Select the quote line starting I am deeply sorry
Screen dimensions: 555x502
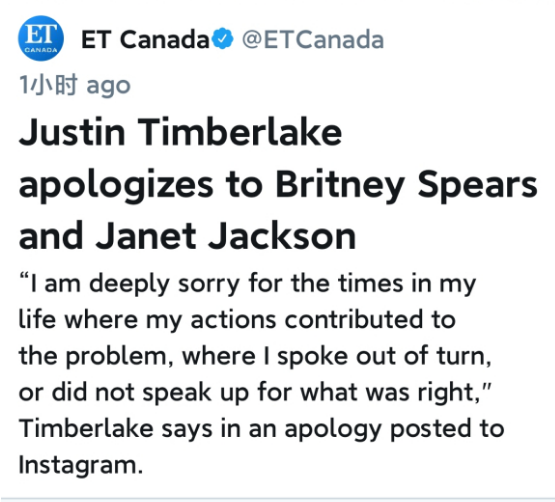click(x=247, y=284)
